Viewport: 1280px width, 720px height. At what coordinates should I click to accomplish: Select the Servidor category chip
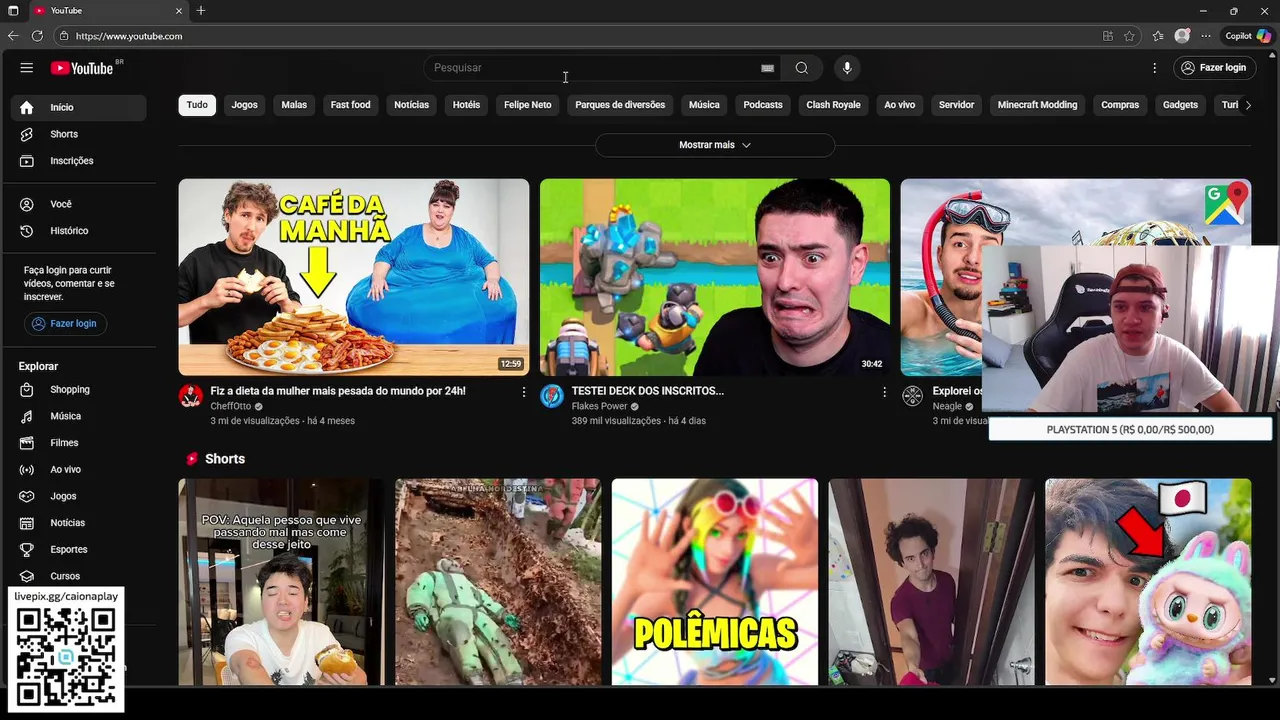pos(956,105)
